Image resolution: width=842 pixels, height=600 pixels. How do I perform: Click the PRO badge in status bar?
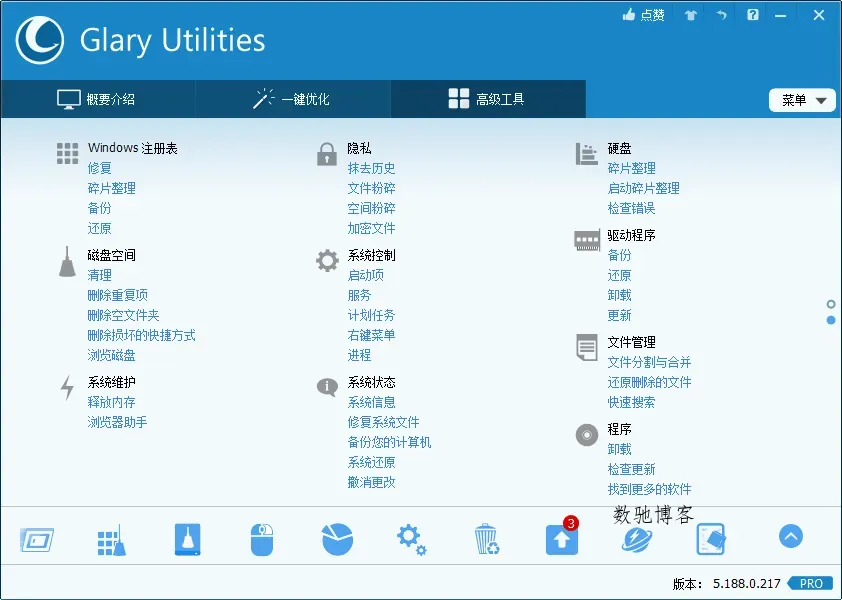click(811, 583)
